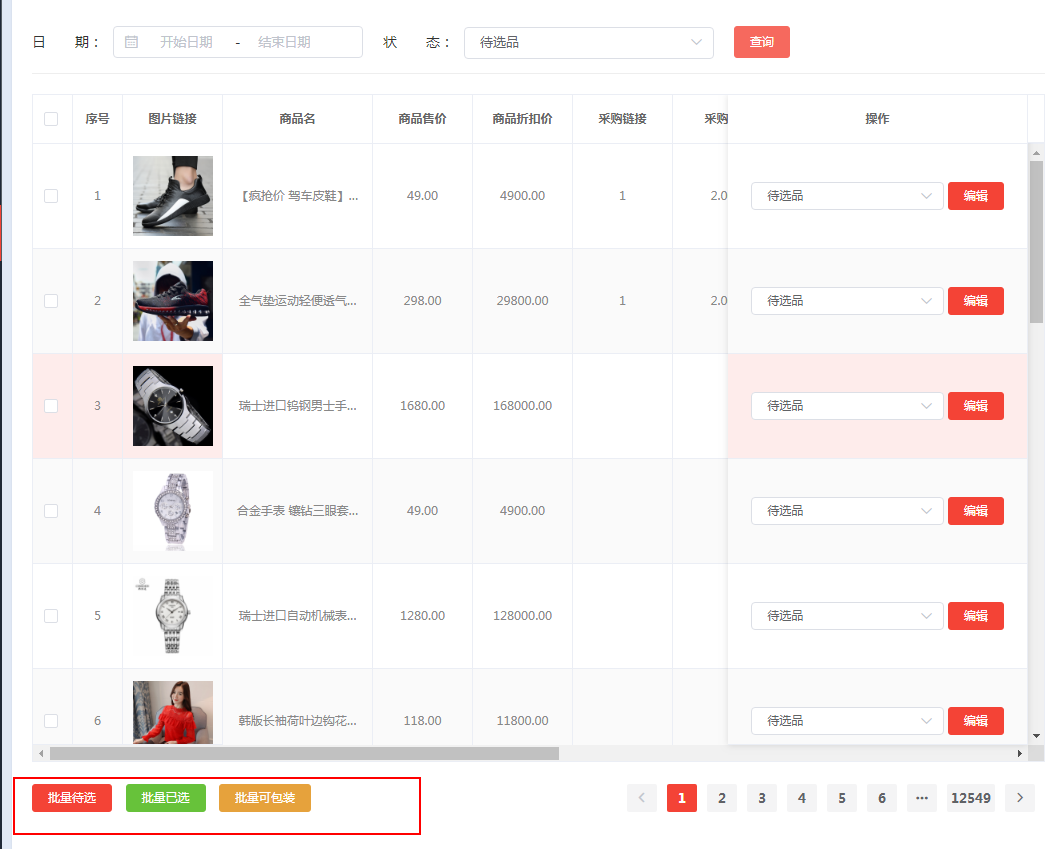Go to page 6
1059x849 pixels.
882,798
